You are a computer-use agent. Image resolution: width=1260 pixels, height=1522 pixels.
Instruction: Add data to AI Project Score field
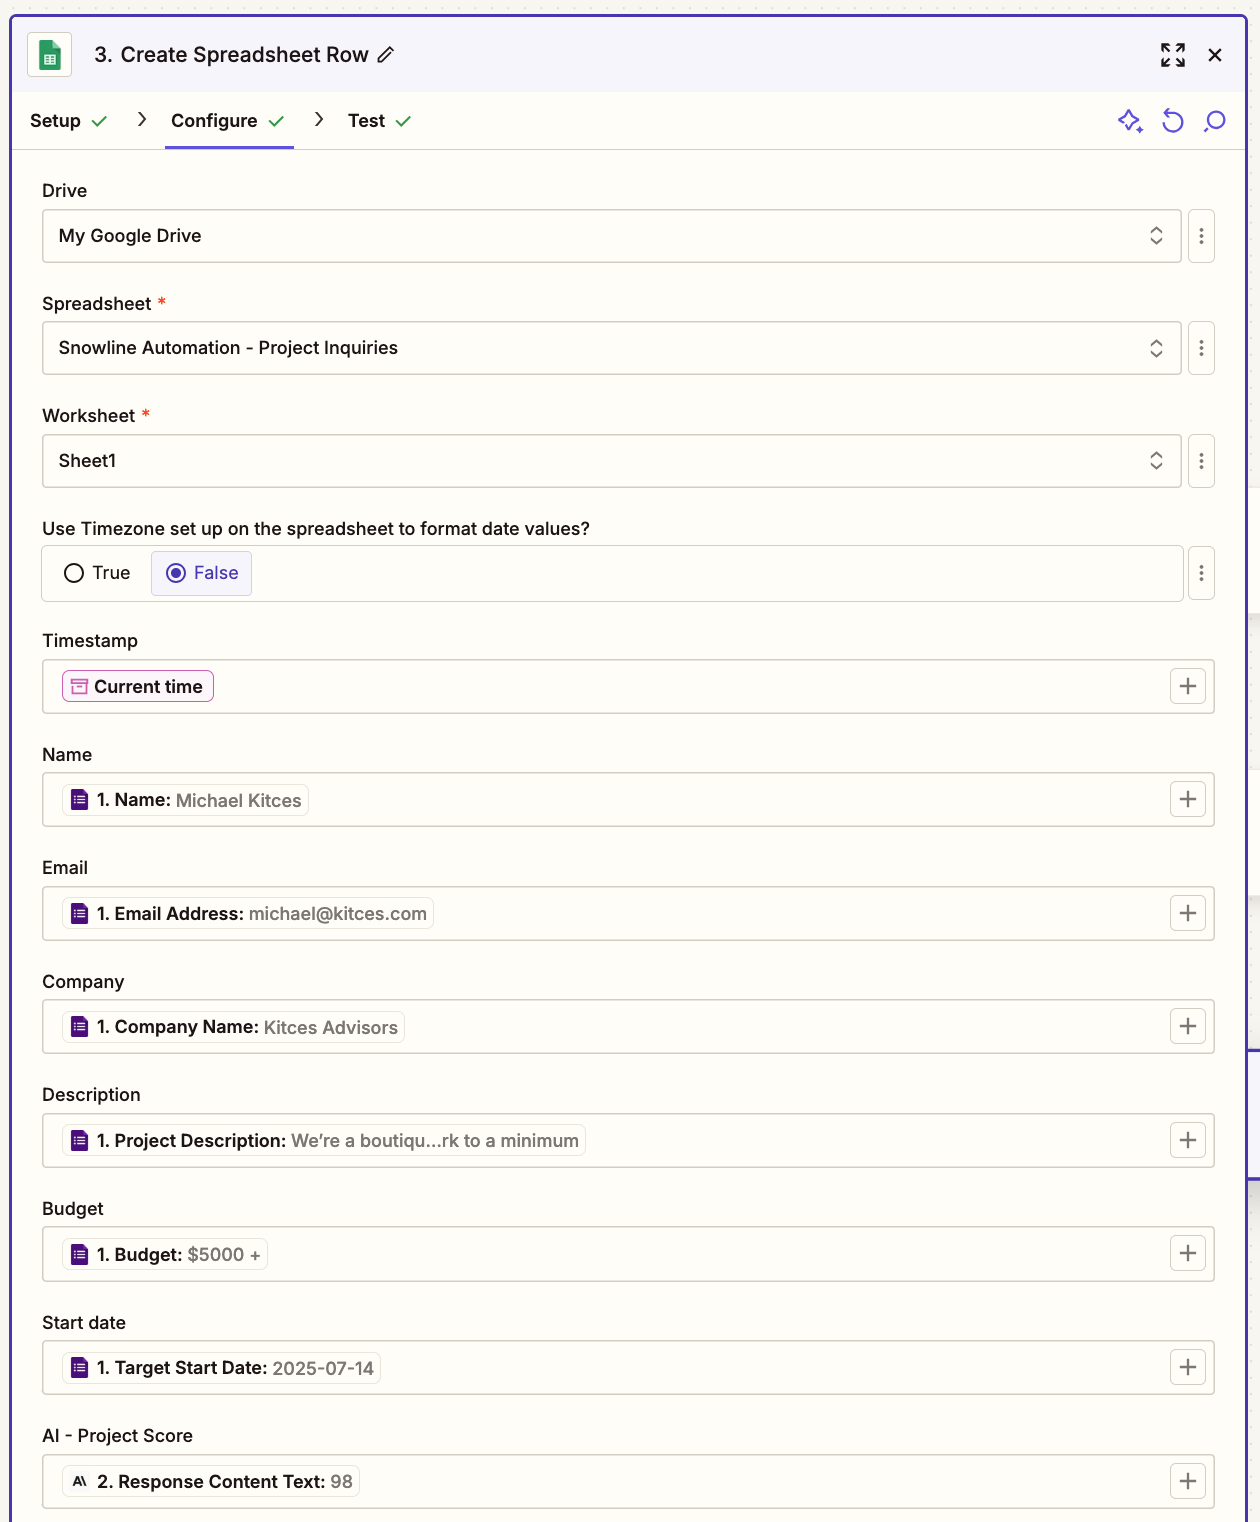1188,1481
